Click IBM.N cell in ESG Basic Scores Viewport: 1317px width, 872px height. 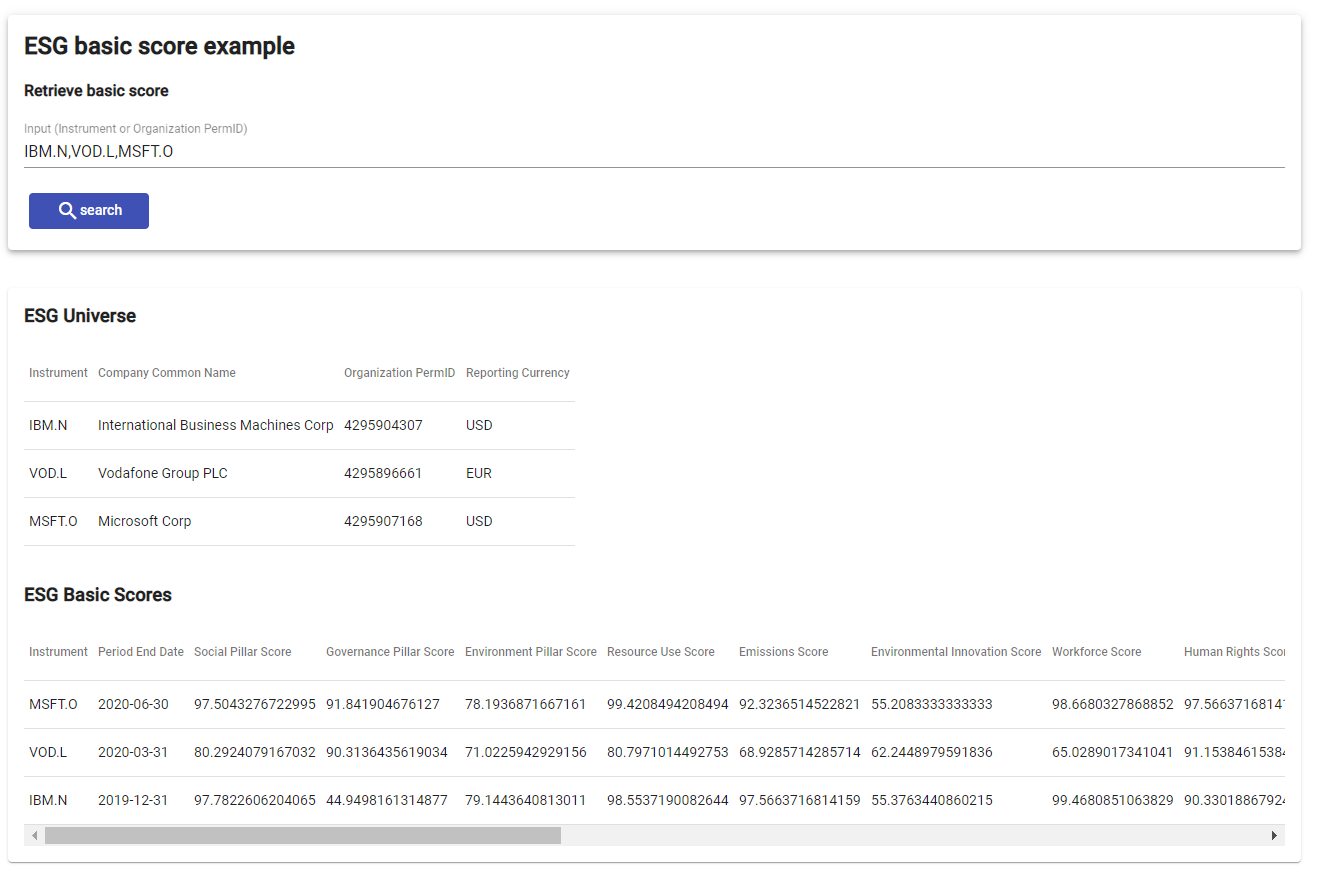pos(48,800)
